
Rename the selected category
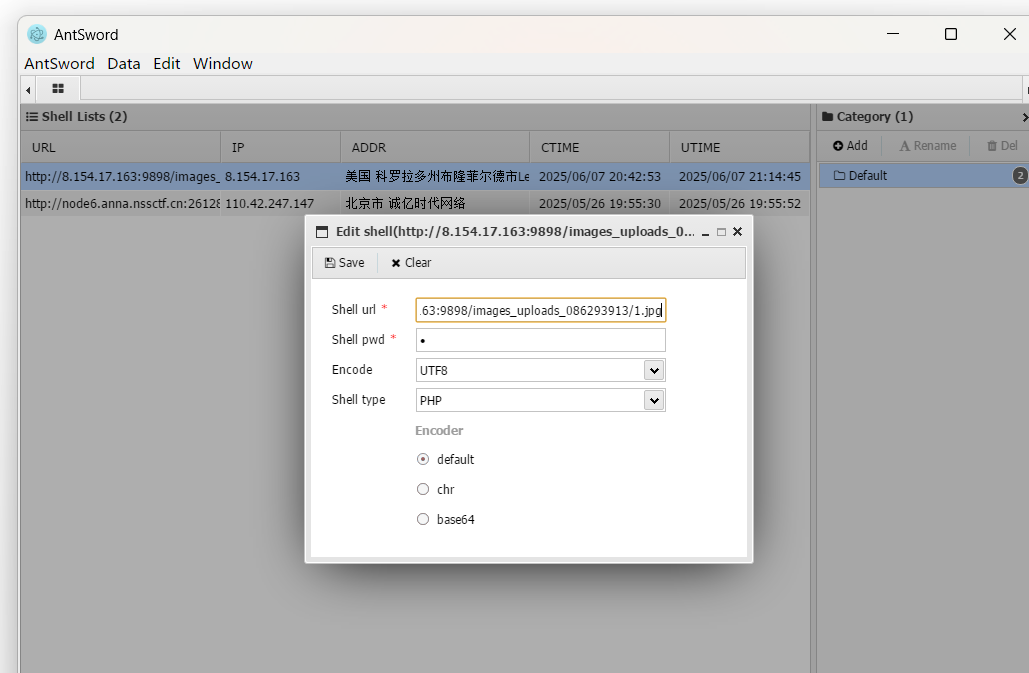[927, 146]
